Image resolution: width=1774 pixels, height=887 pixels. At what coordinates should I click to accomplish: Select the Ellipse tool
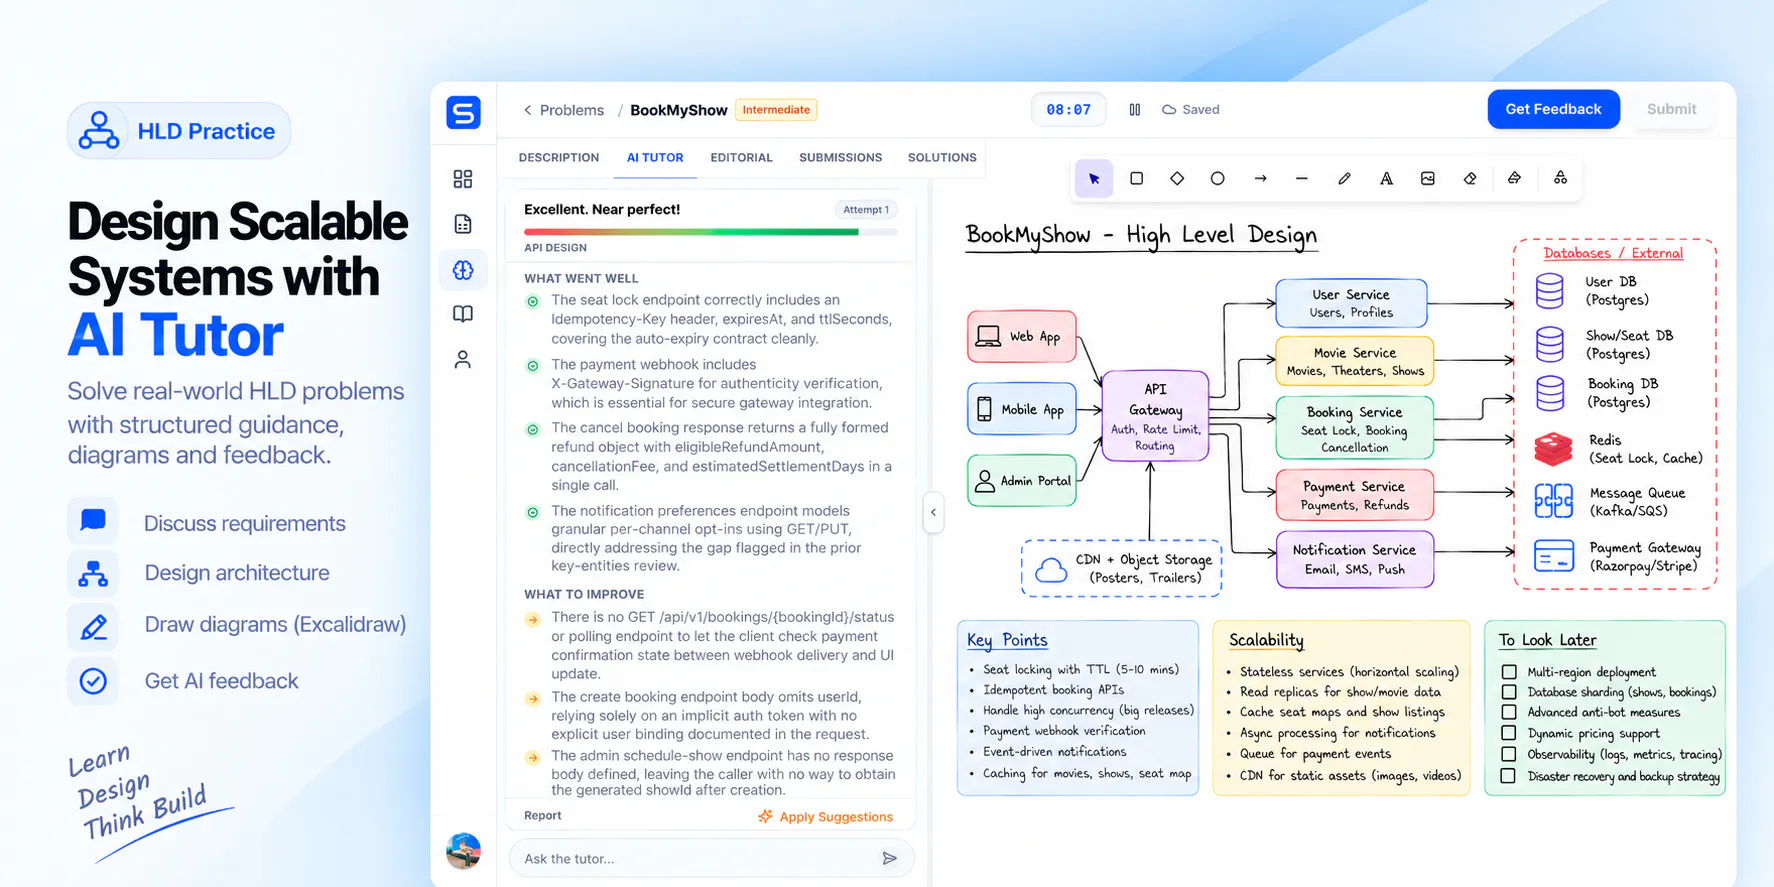pyautogui.click(x=1217, y=179)
